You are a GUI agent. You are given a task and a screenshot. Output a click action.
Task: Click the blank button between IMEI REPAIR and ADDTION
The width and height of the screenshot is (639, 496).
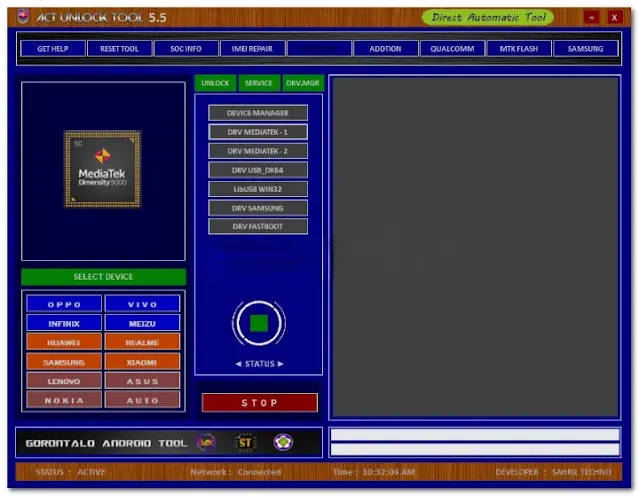click(319, 49)
